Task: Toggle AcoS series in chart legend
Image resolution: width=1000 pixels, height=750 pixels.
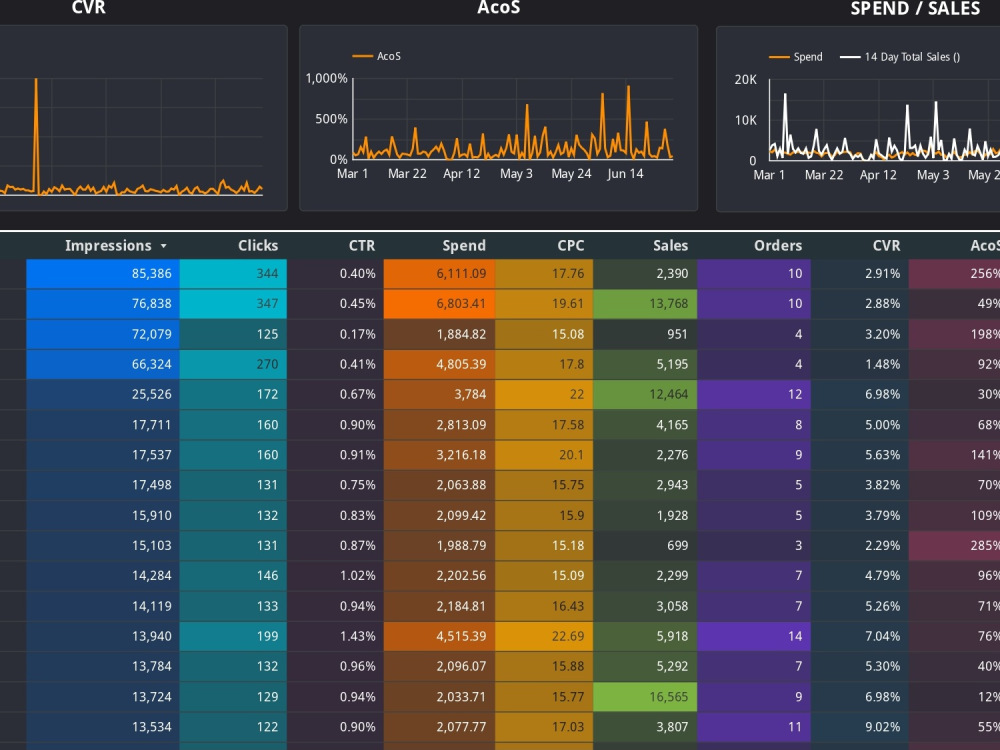Action: (376, 56)
